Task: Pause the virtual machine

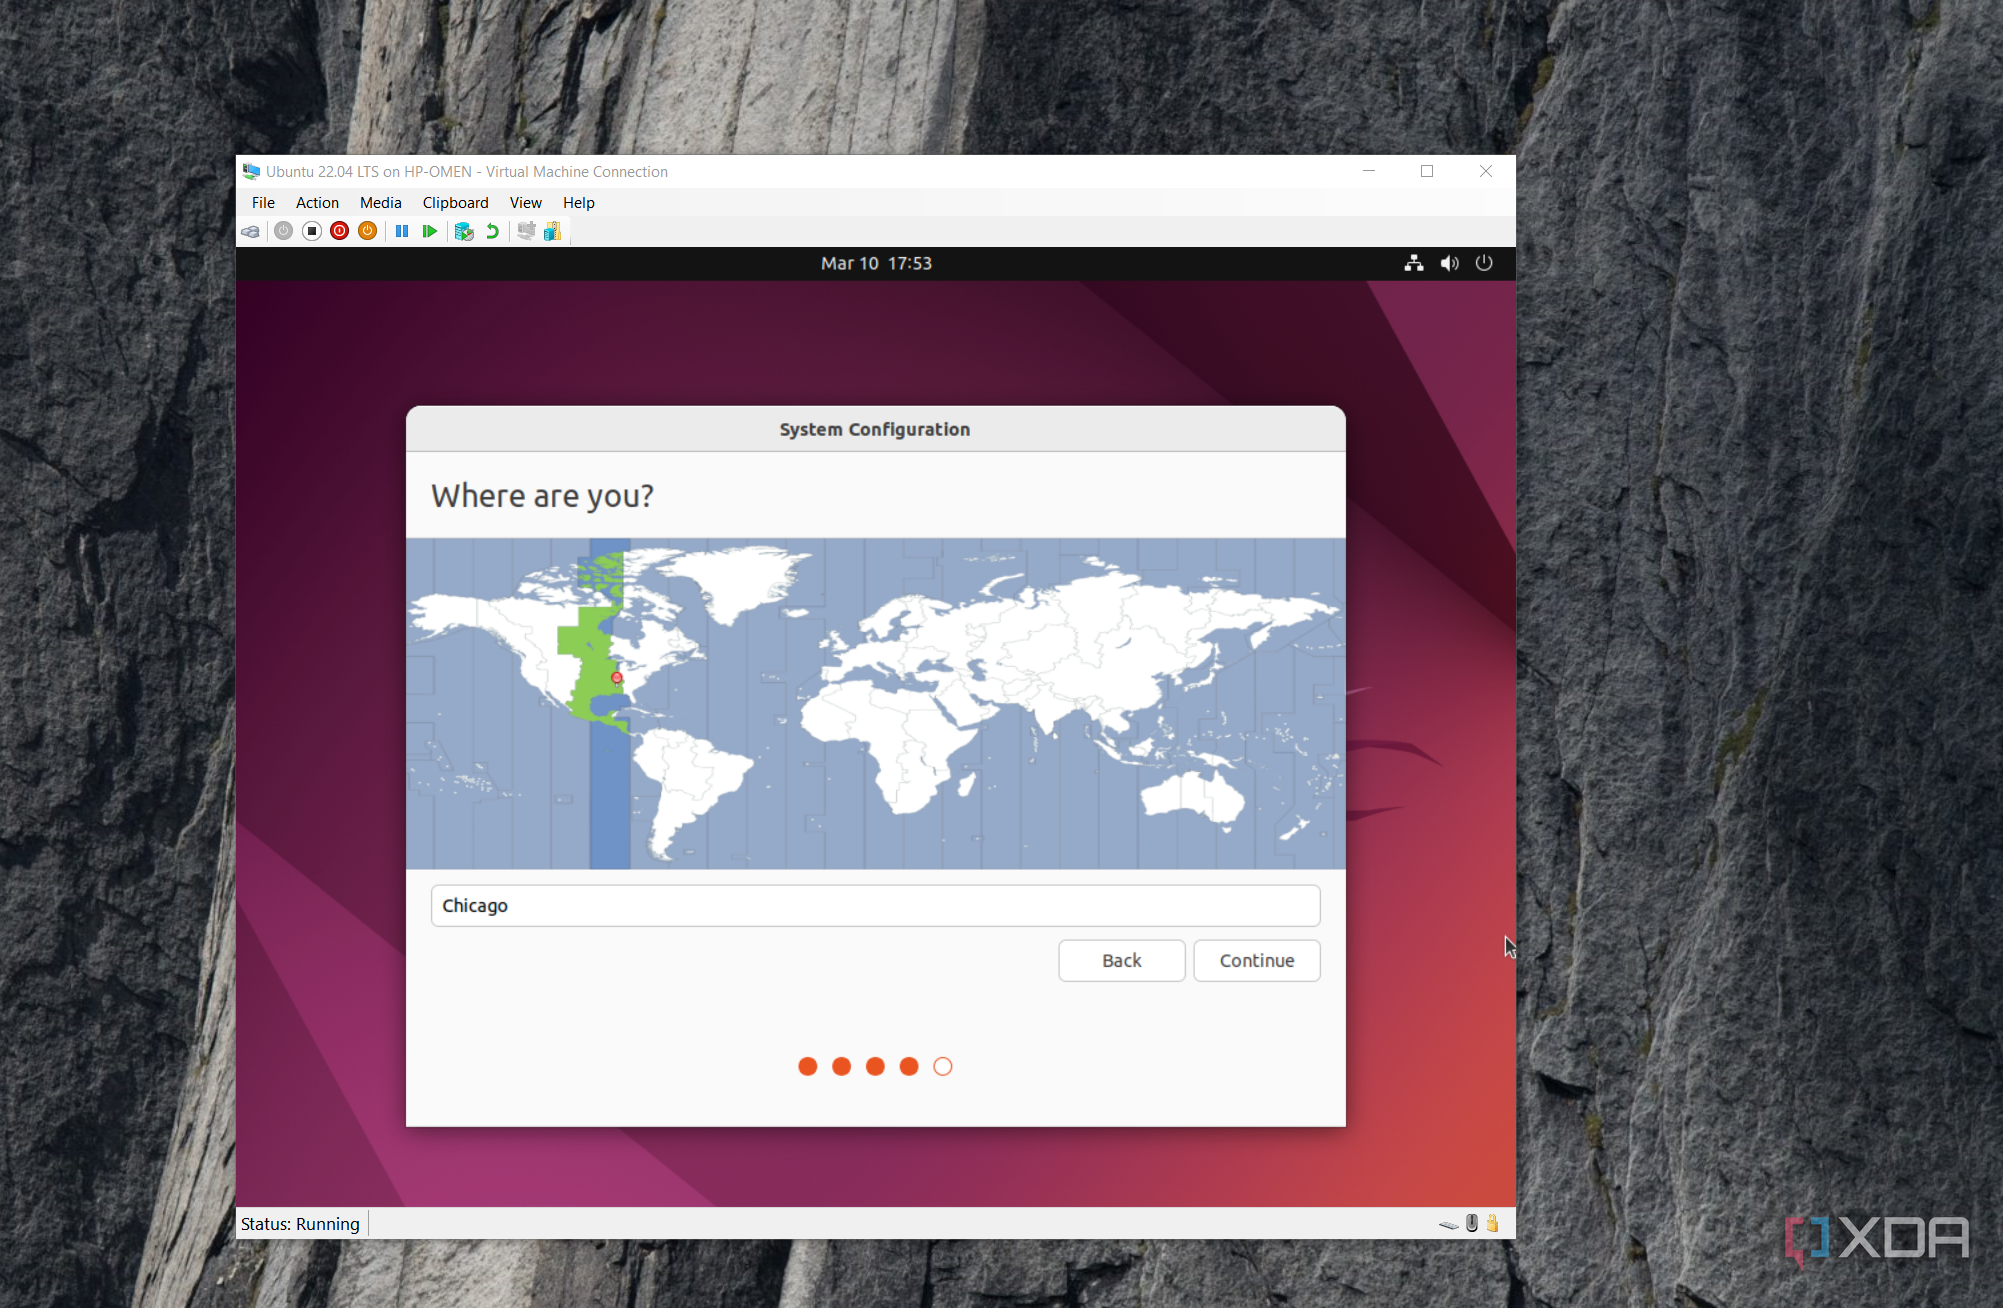Action: click(402, 232)
